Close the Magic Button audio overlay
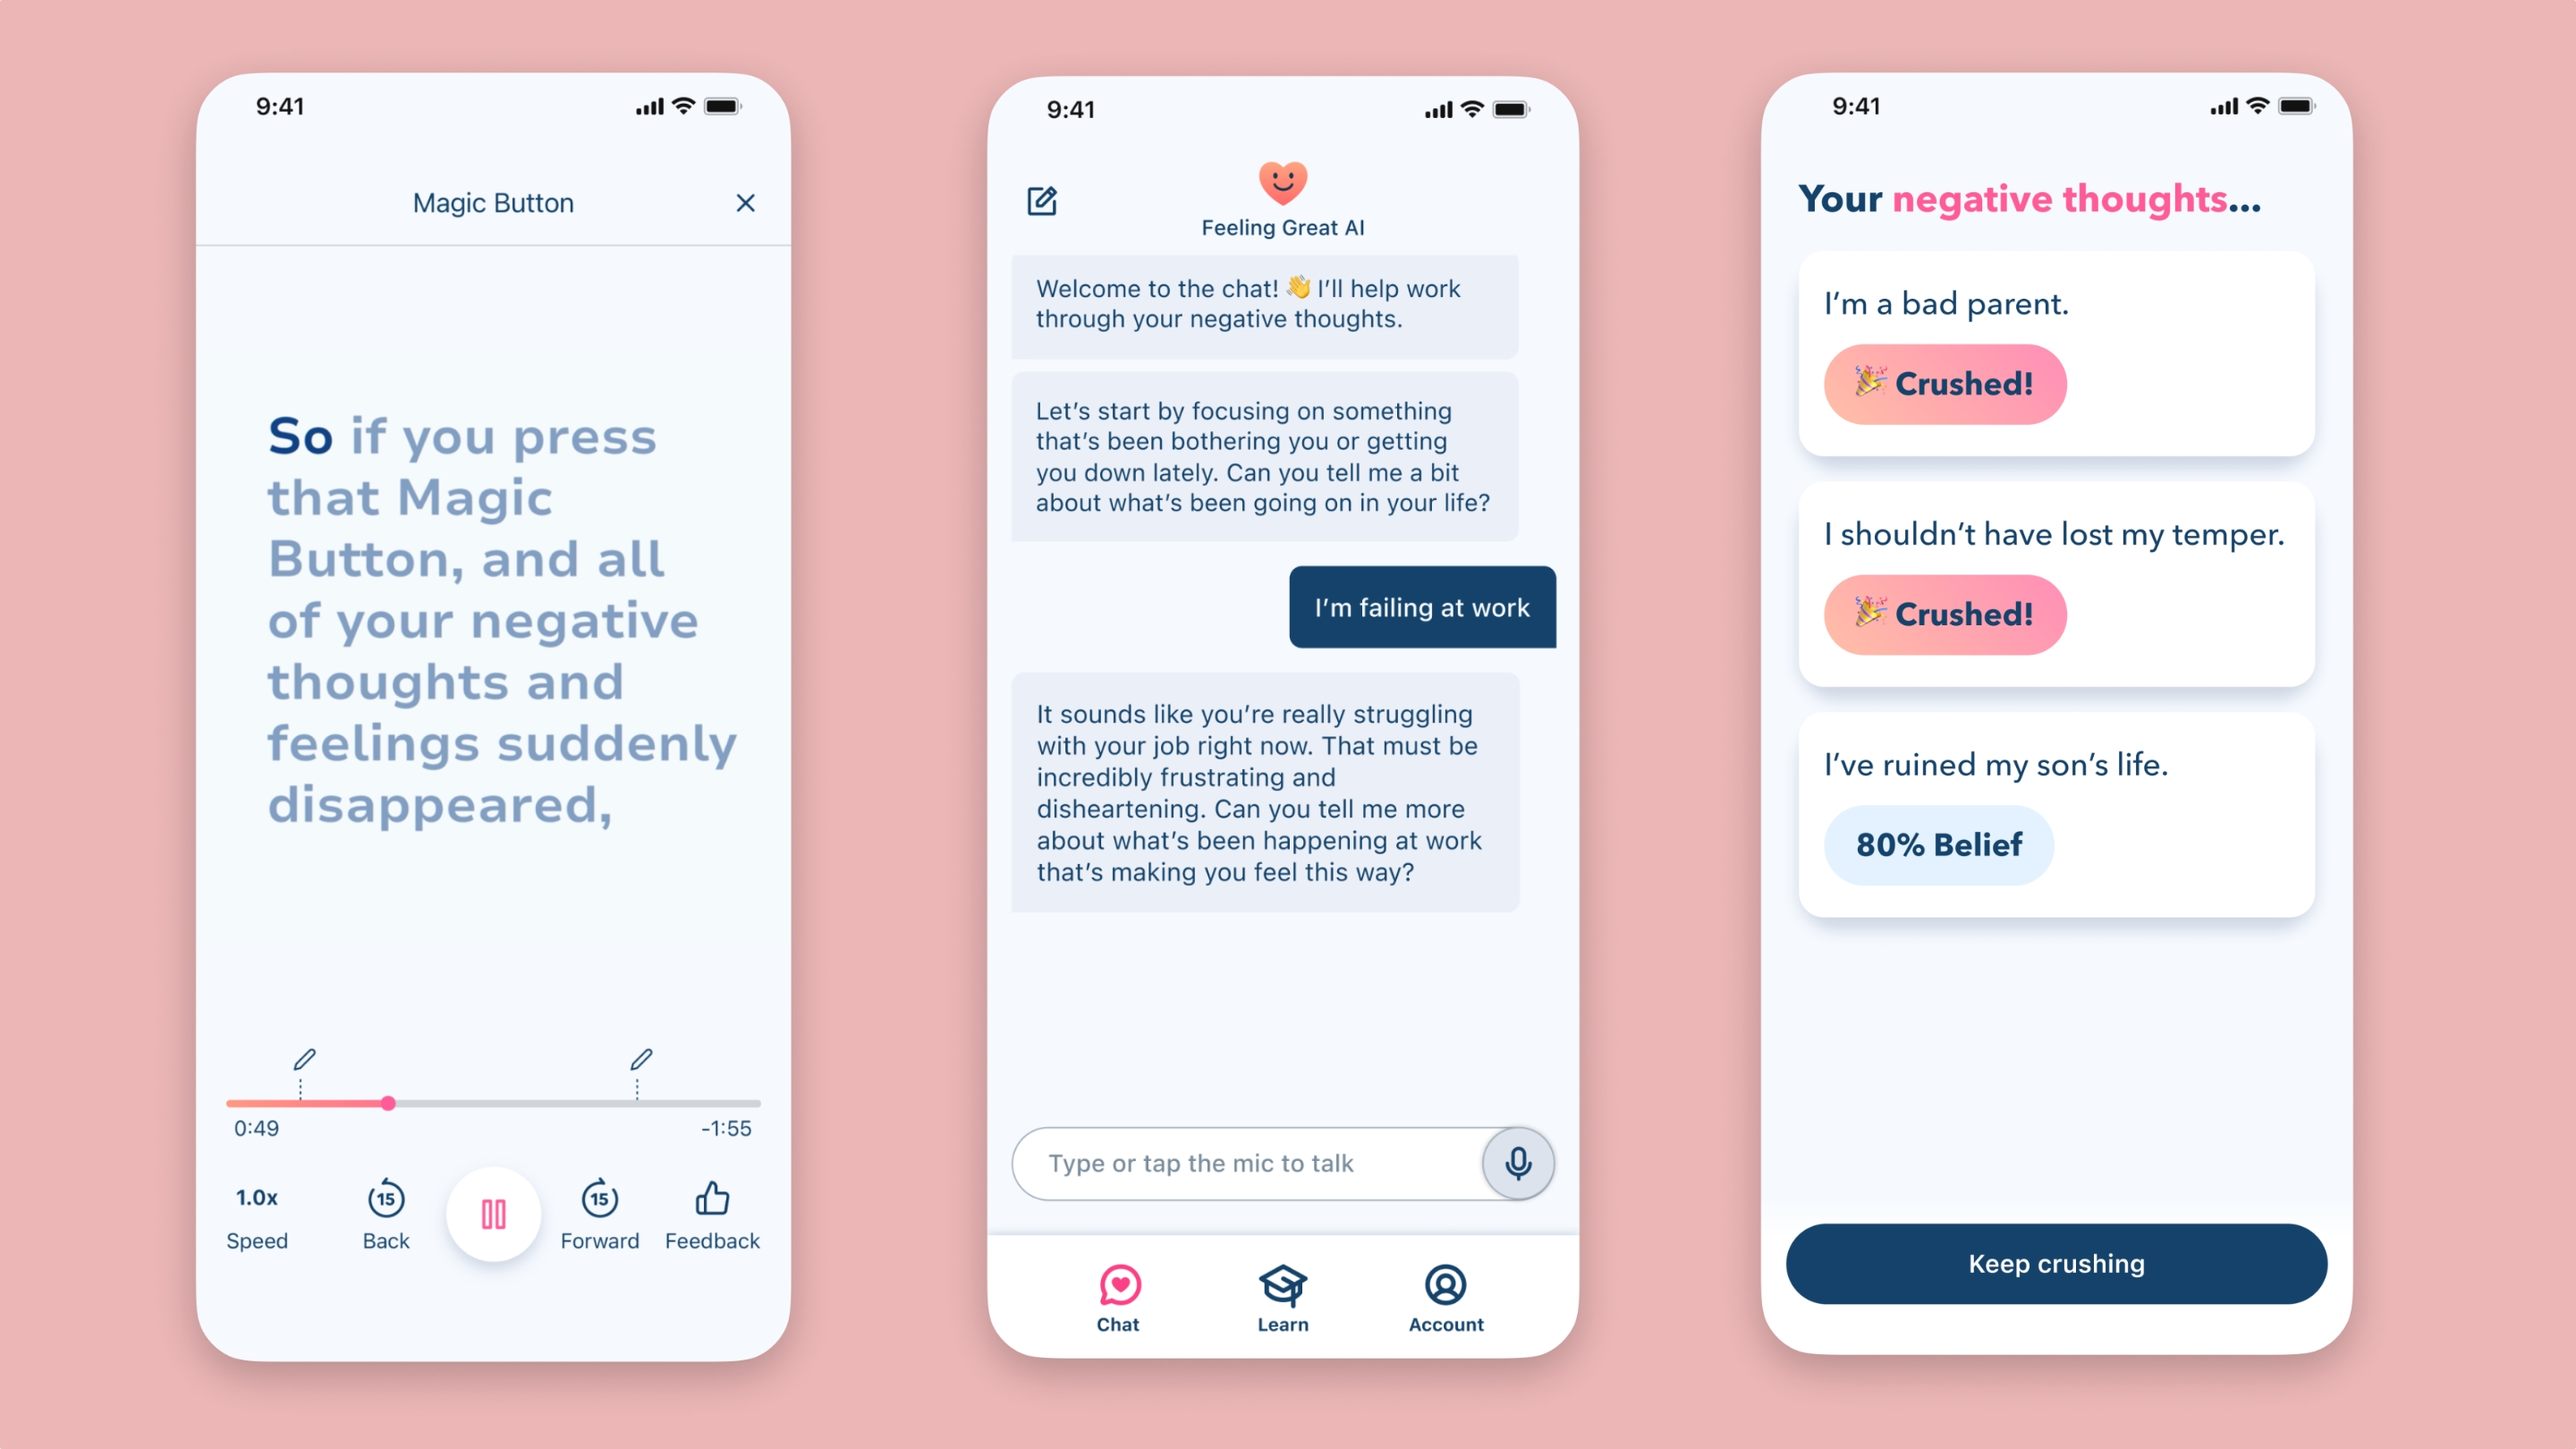 pos(745,203)
